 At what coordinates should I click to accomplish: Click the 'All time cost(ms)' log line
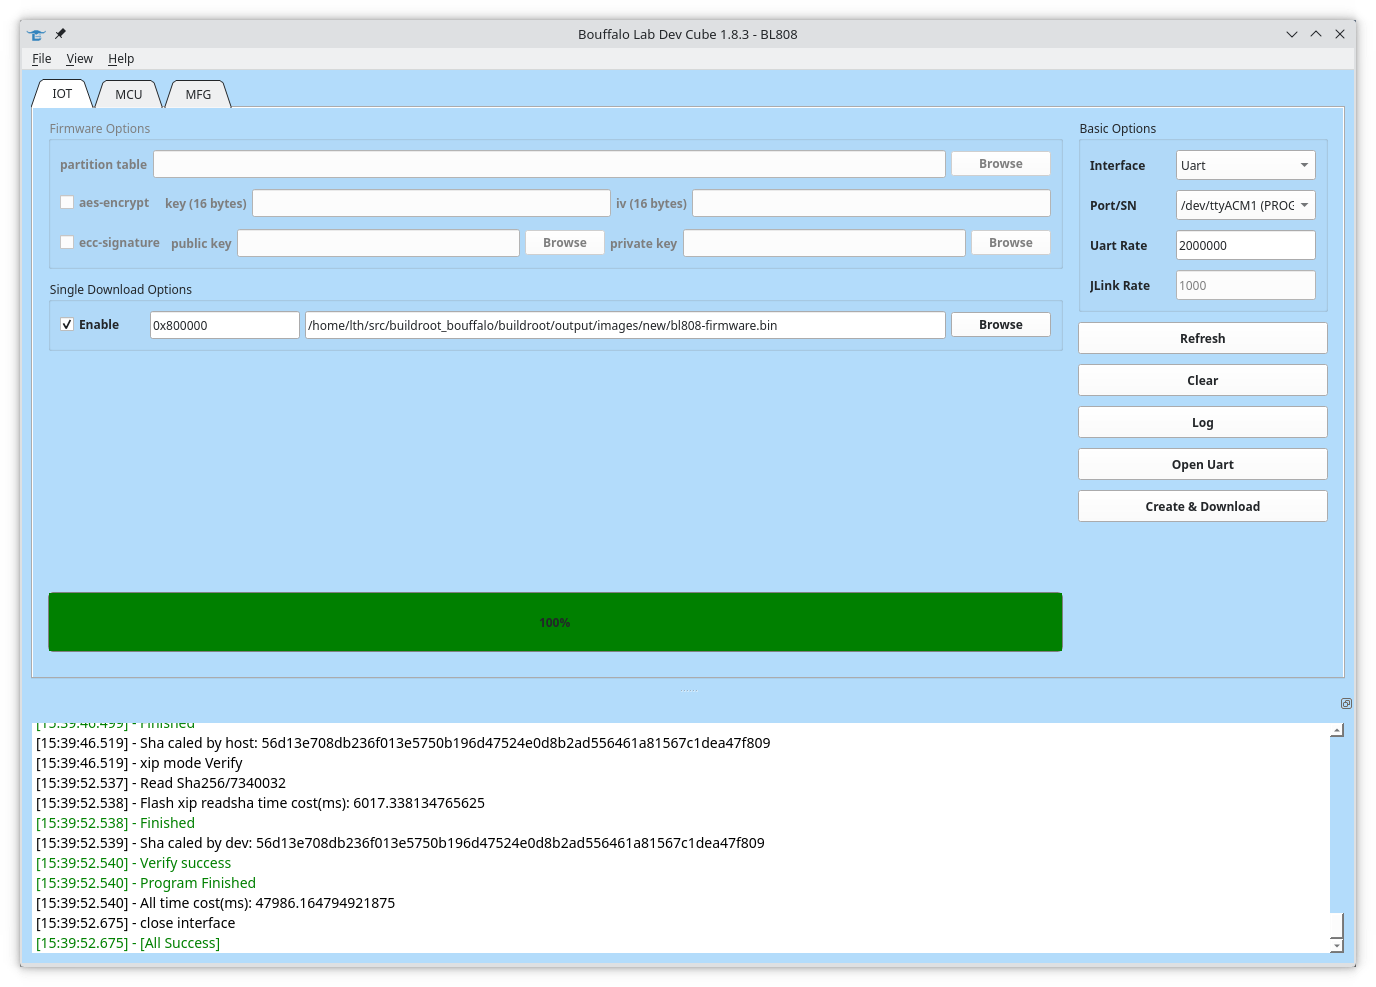[x=216, y=903]
